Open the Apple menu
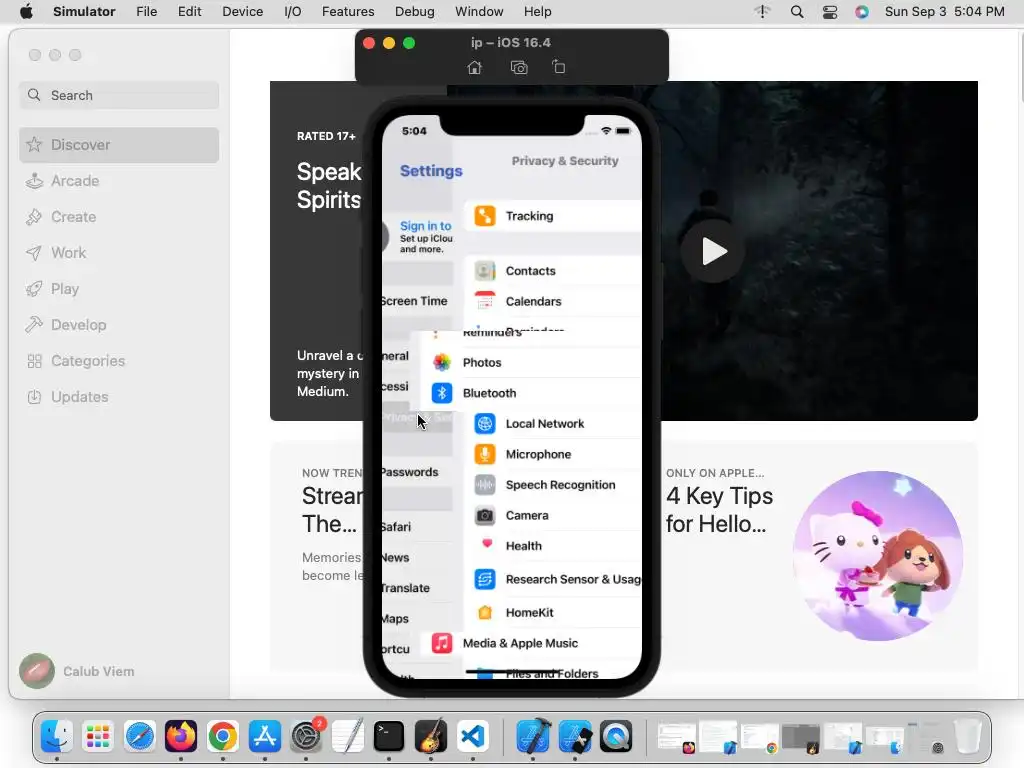This screenshot has width=1024, height=768. [x=26, y=12]
